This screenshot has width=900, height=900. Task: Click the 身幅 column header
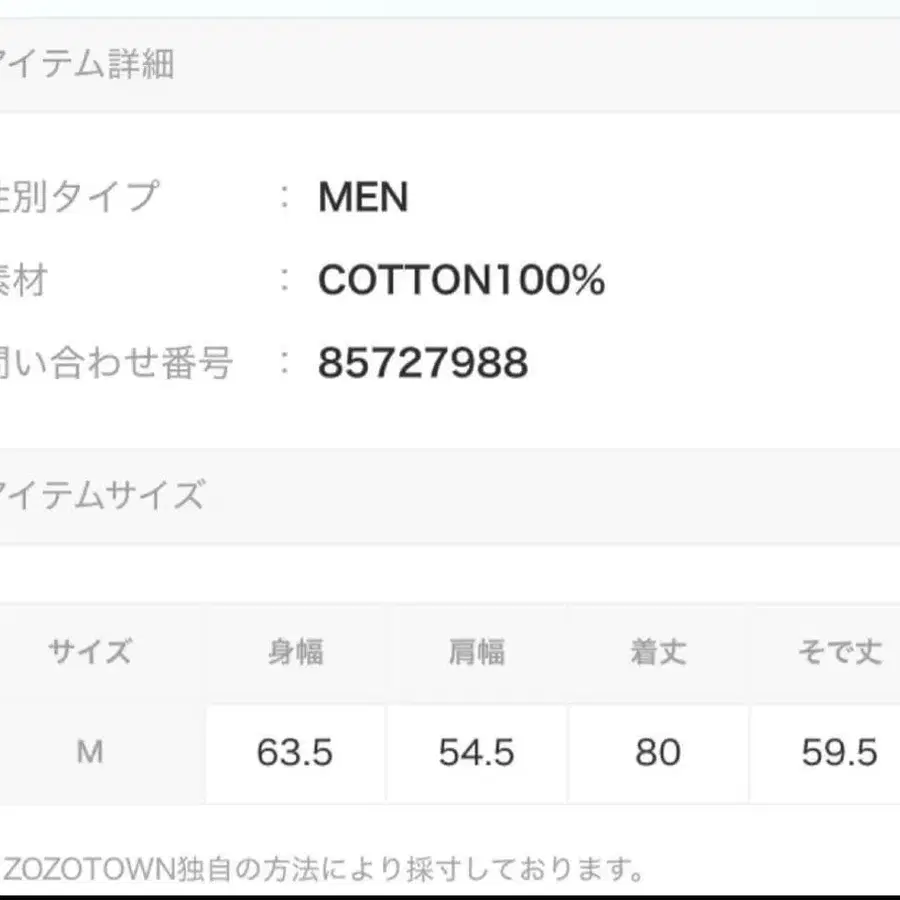(295, 653)
